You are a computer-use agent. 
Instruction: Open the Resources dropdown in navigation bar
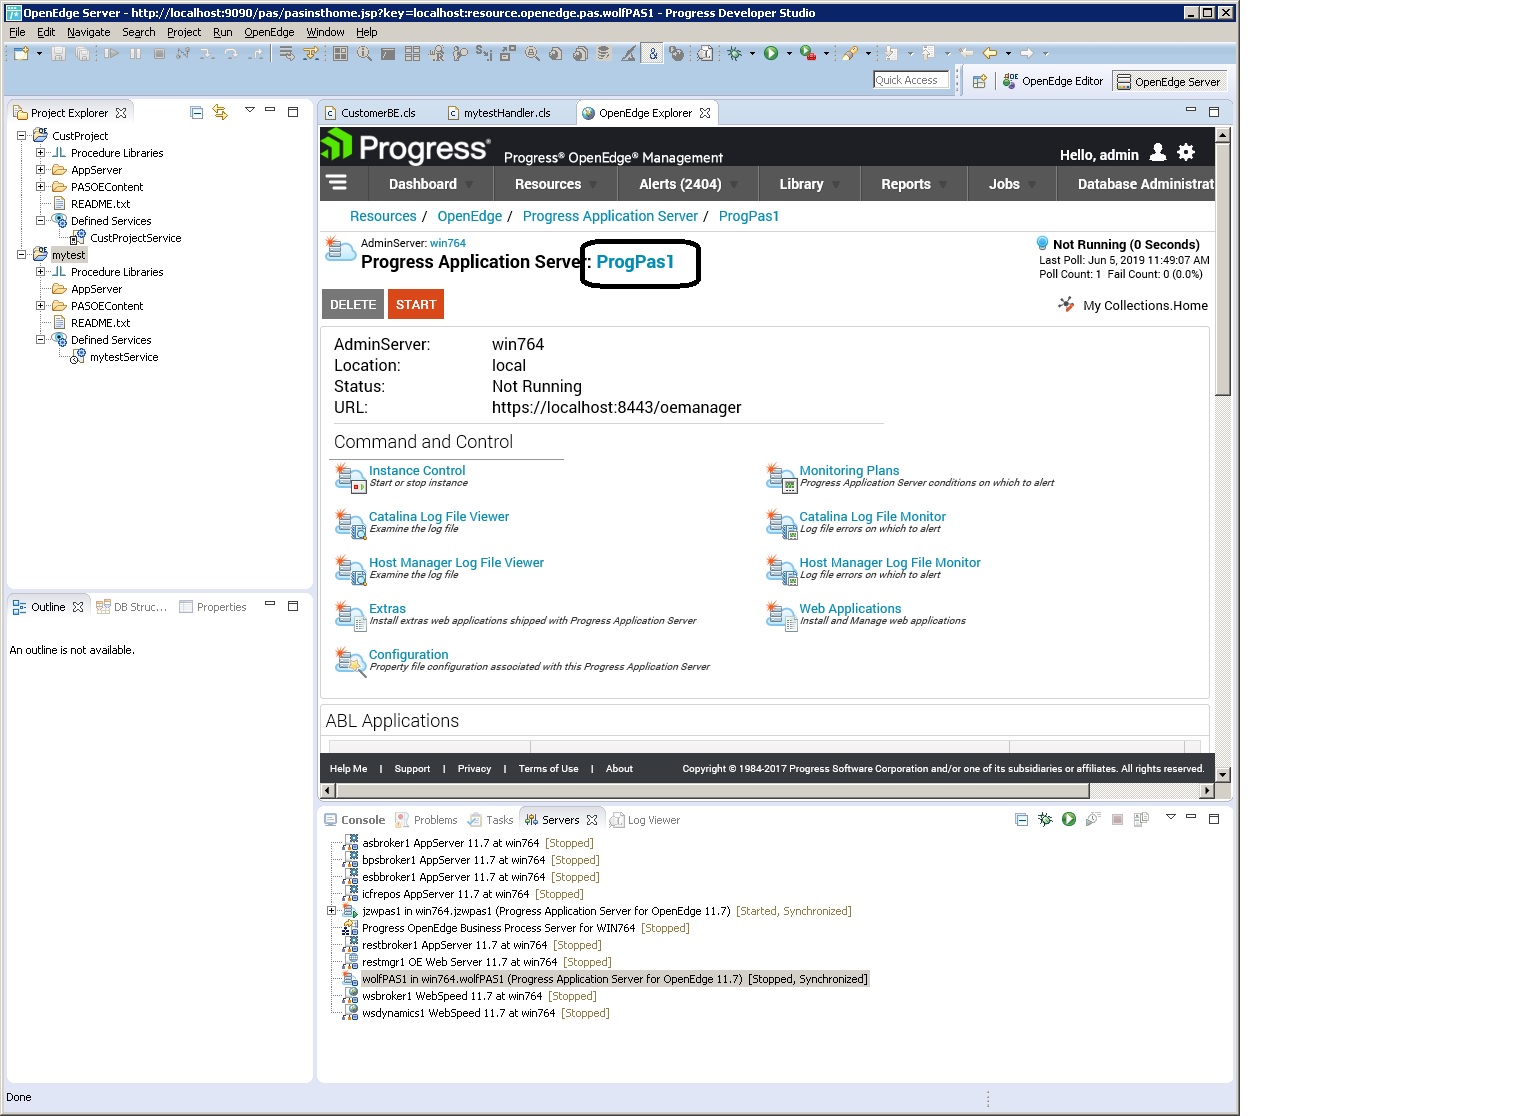click(548, 184)
